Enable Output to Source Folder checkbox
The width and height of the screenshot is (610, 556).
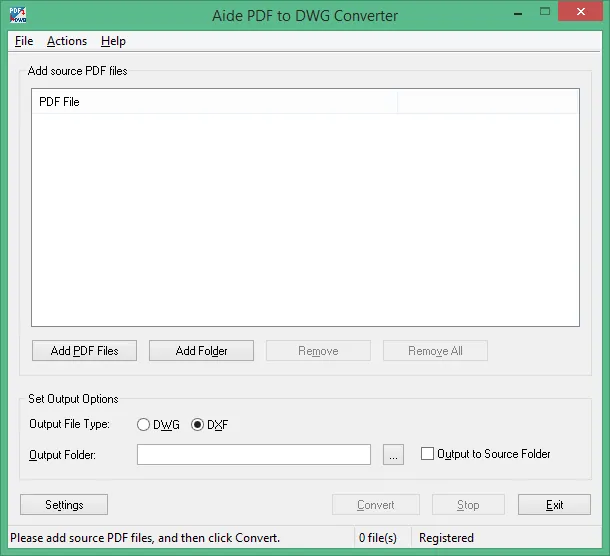pos(427,454)
